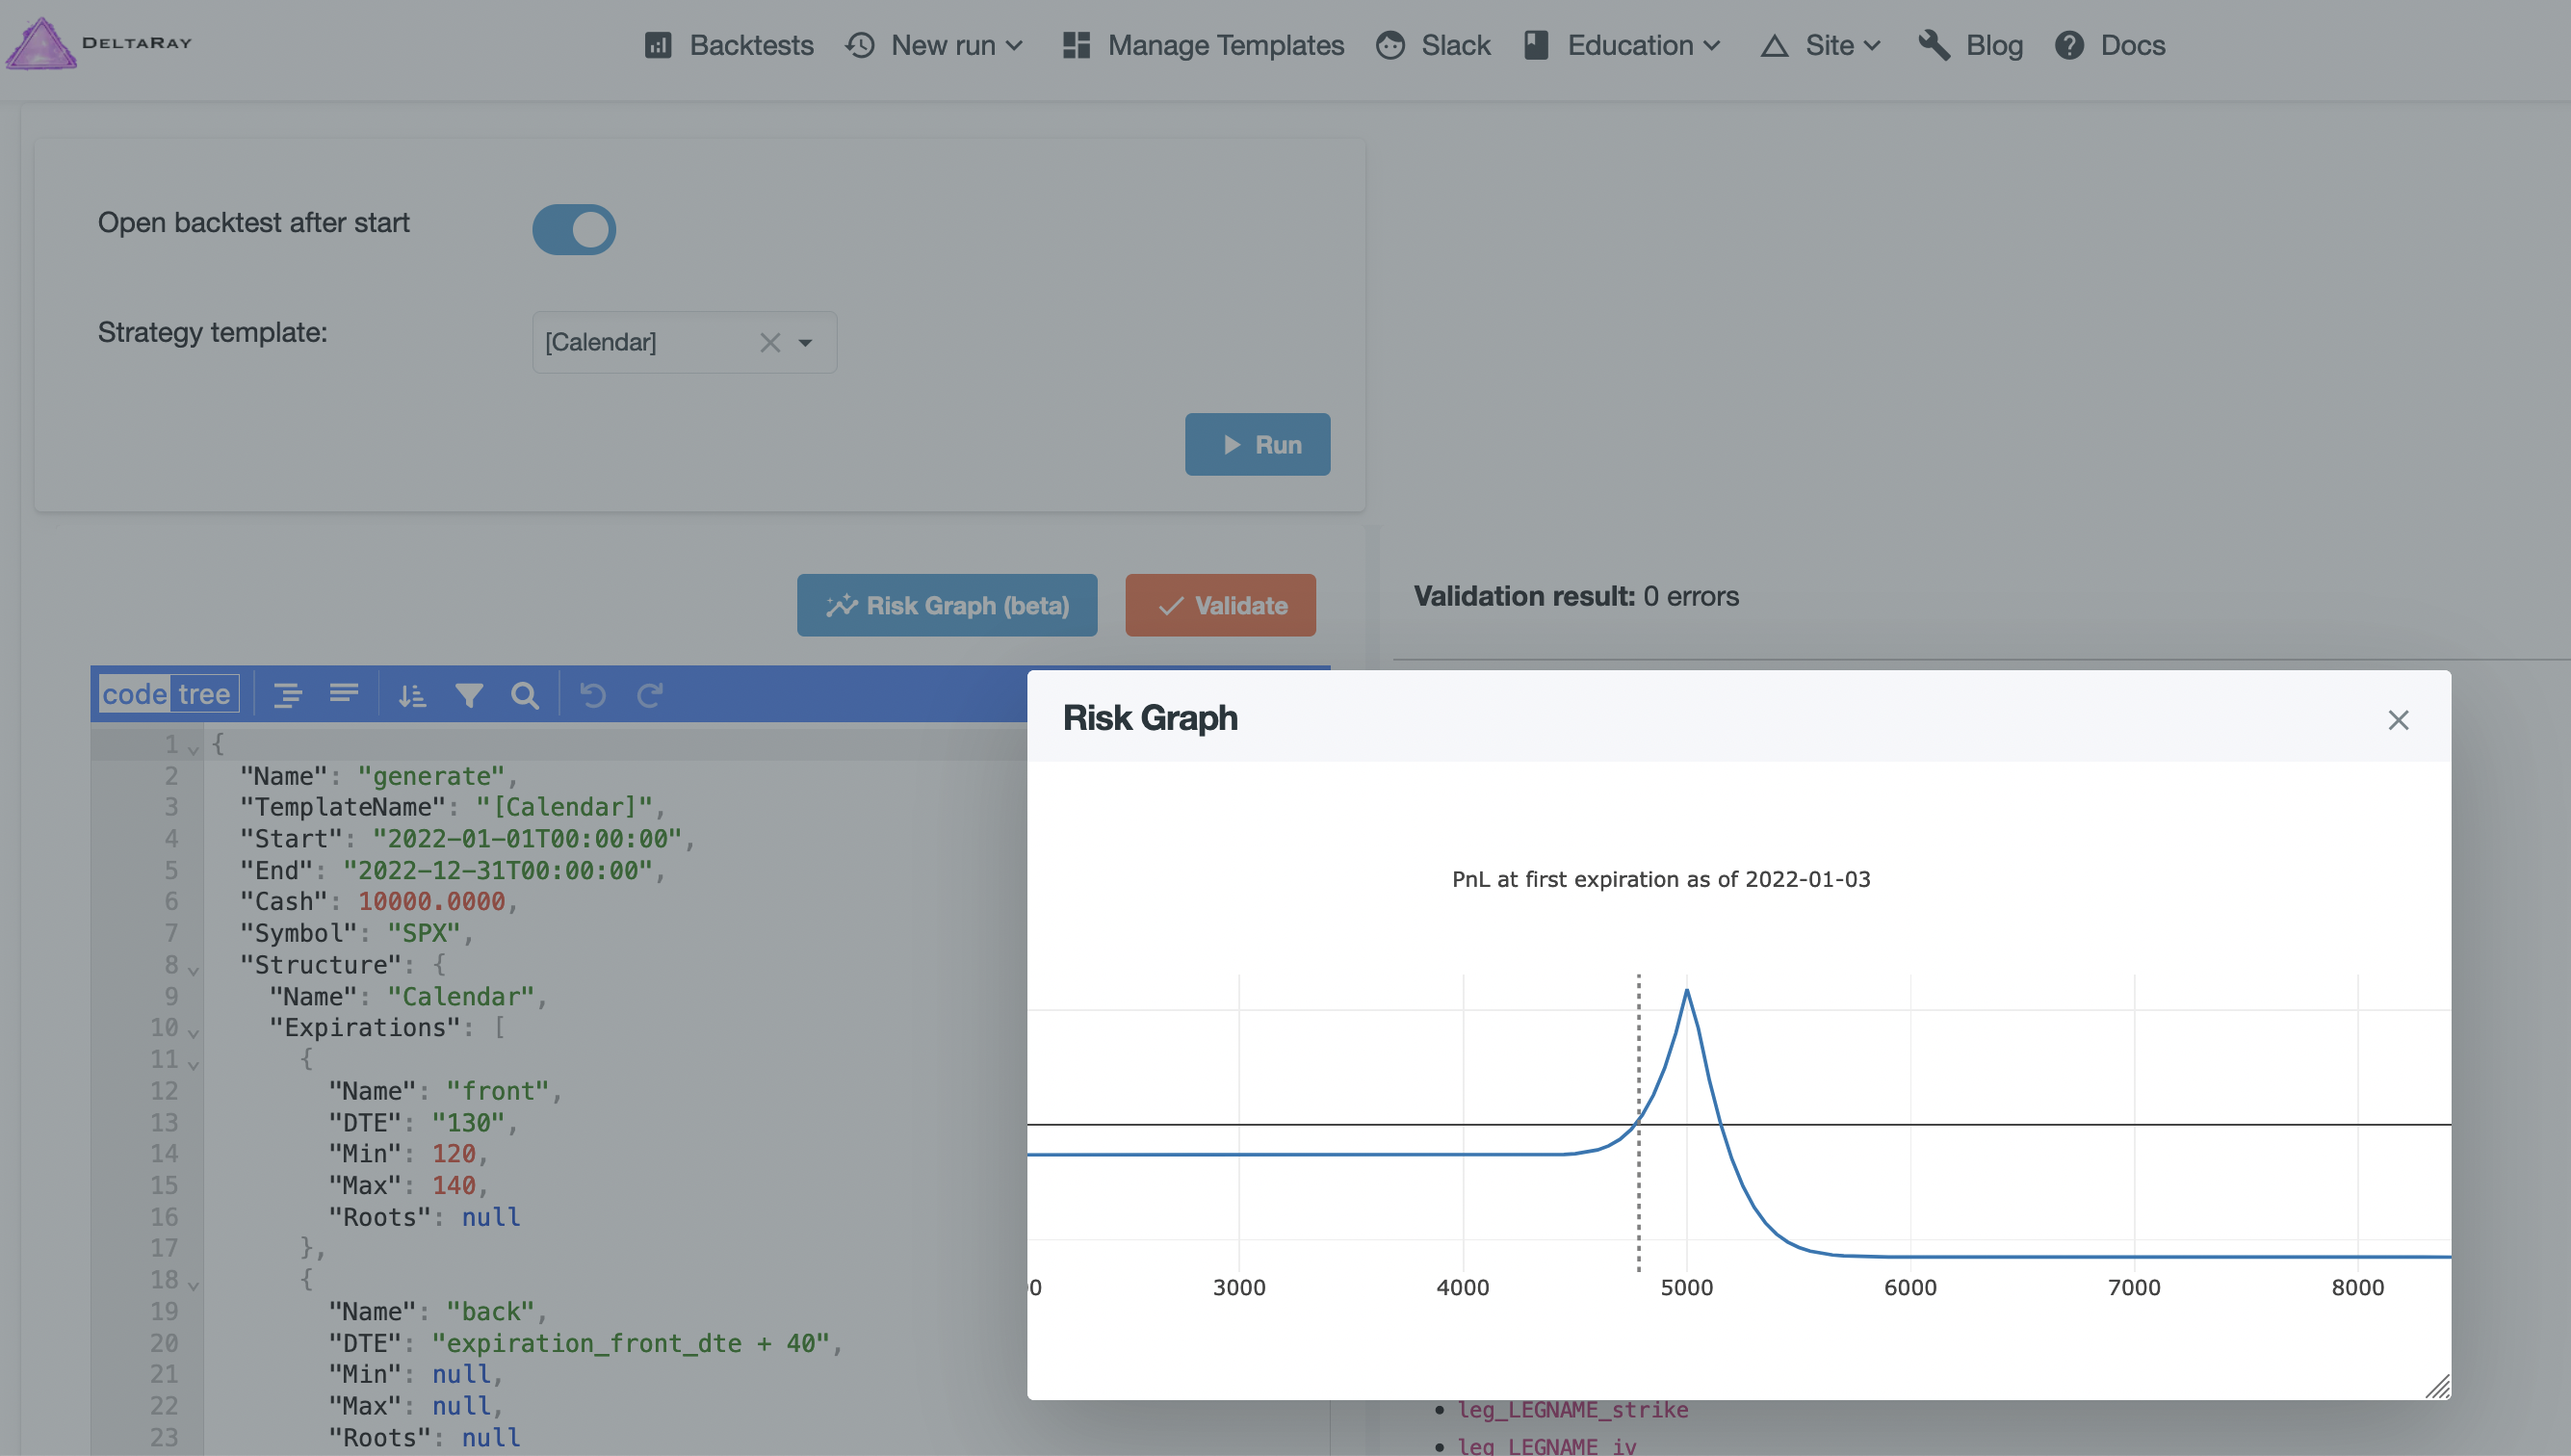The height and width of the screenshot is (1456, 2571).
Task: Click the filter icon in code editor
Action: (x=466, y=693)
